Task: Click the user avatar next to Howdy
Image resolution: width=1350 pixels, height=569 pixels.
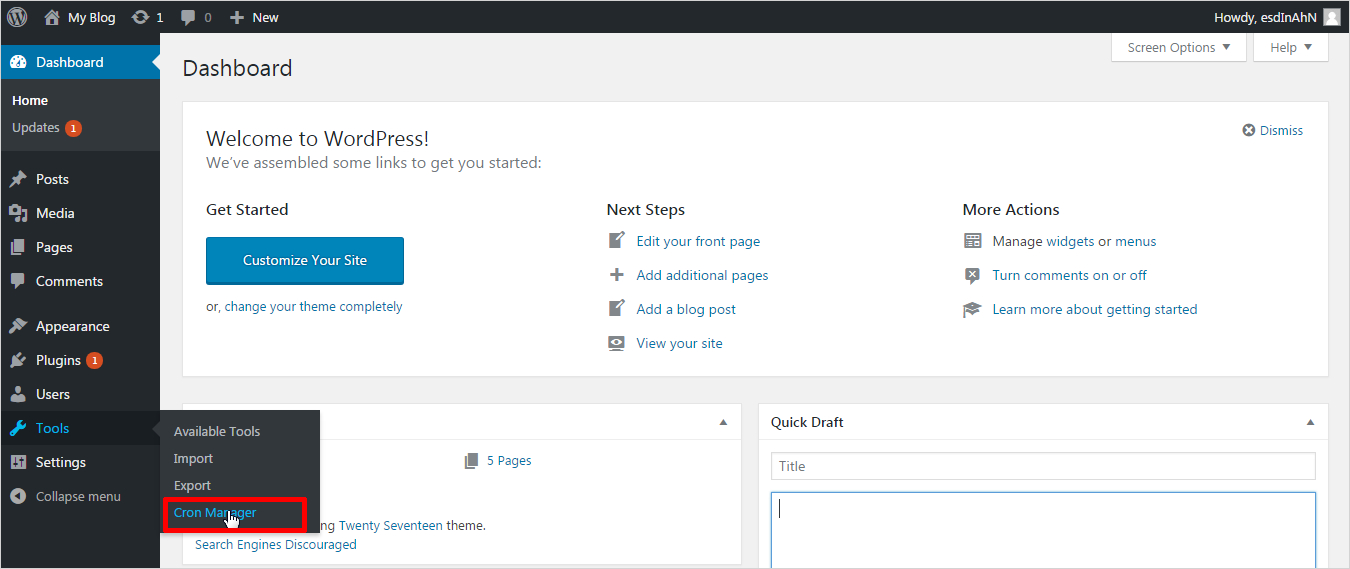Action: point(1331,17)
